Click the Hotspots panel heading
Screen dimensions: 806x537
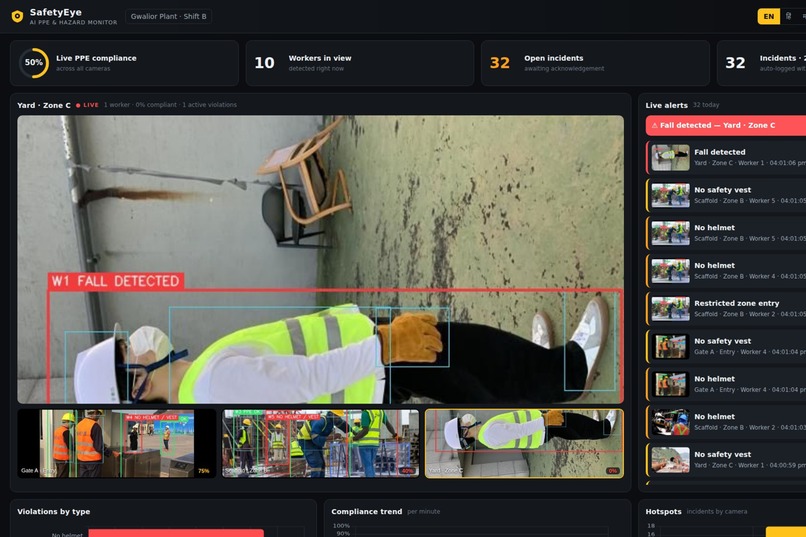click(x=663, y=511)
